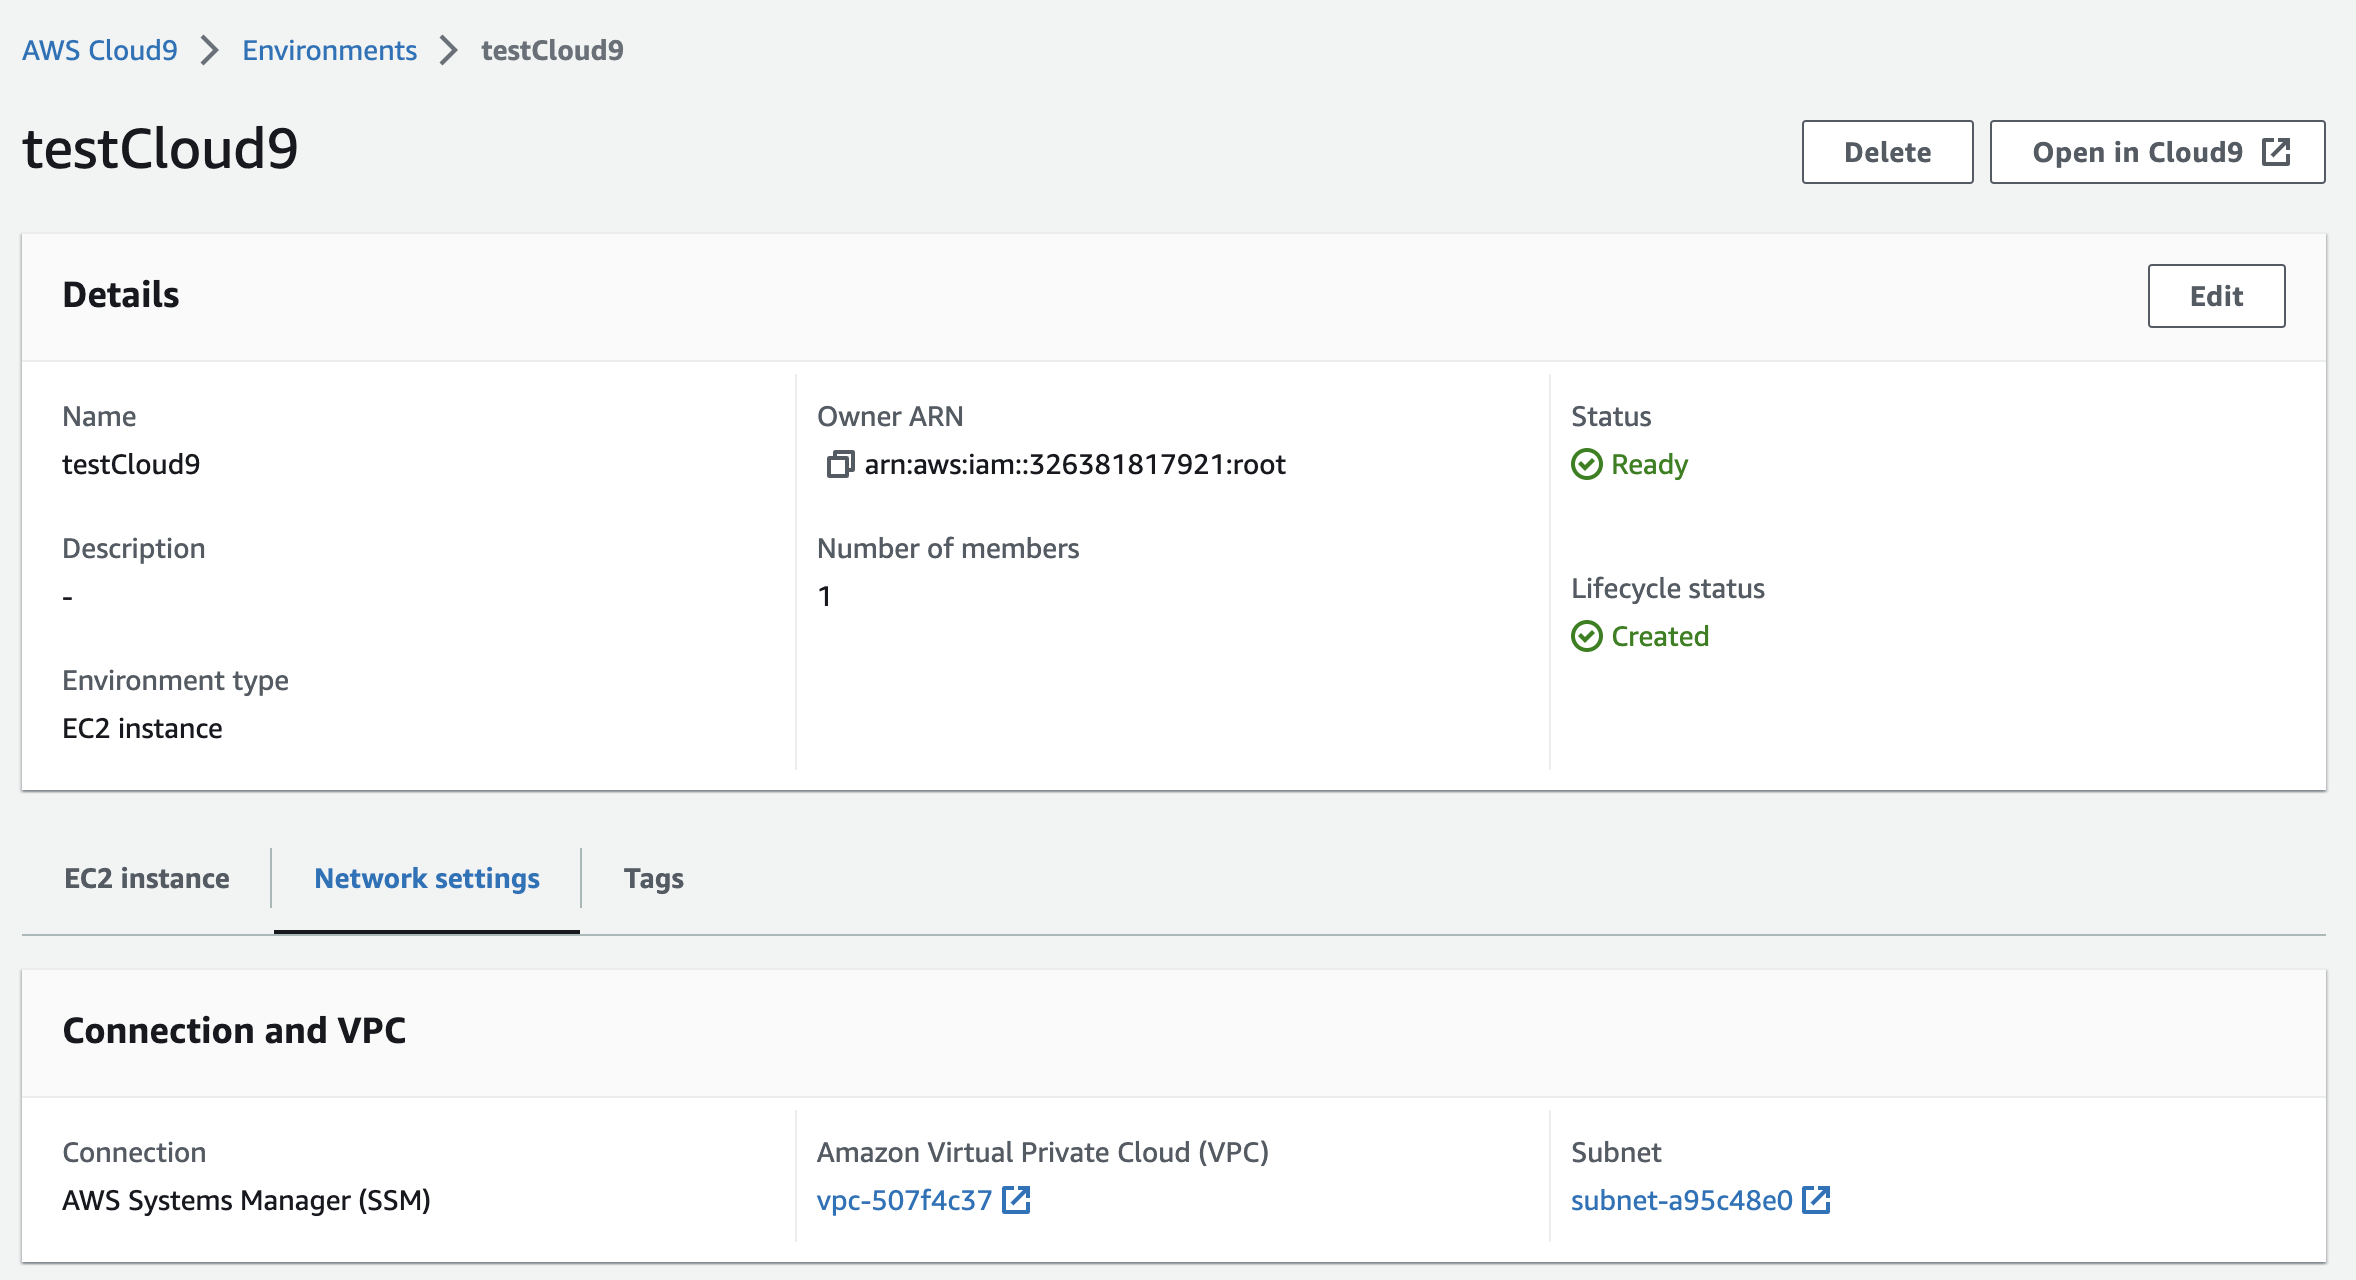Click the Number of members label
The image size is (2356, 1280).
(948, 548)
